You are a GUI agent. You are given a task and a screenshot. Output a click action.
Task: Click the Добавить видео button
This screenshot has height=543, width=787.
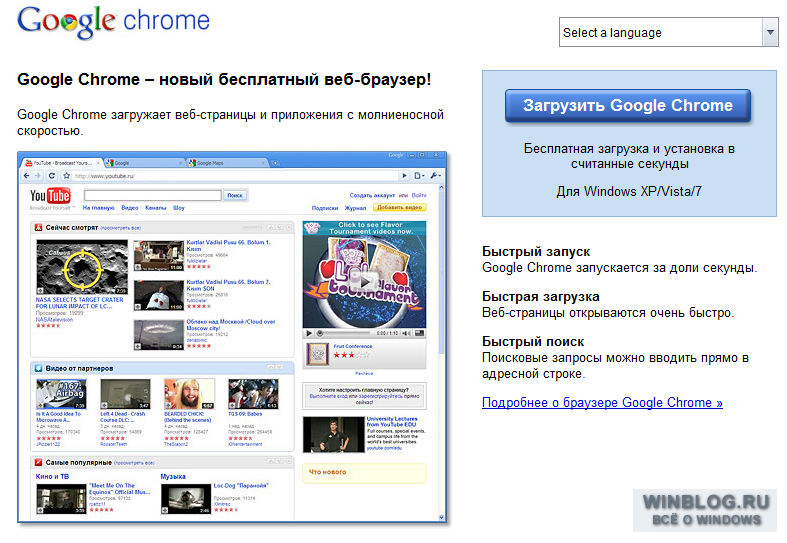(400, 208)
